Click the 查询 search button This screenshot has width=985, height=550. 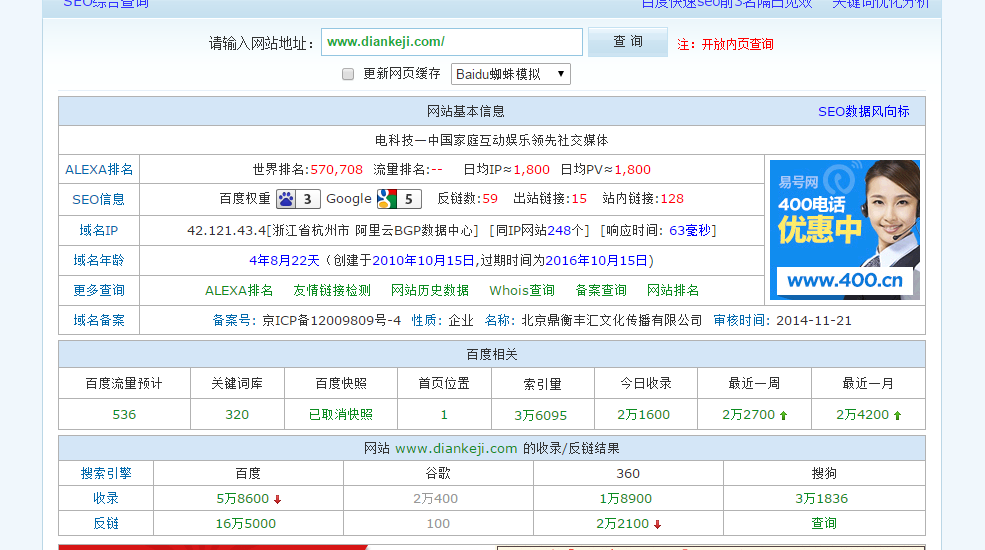pos(628,42)
